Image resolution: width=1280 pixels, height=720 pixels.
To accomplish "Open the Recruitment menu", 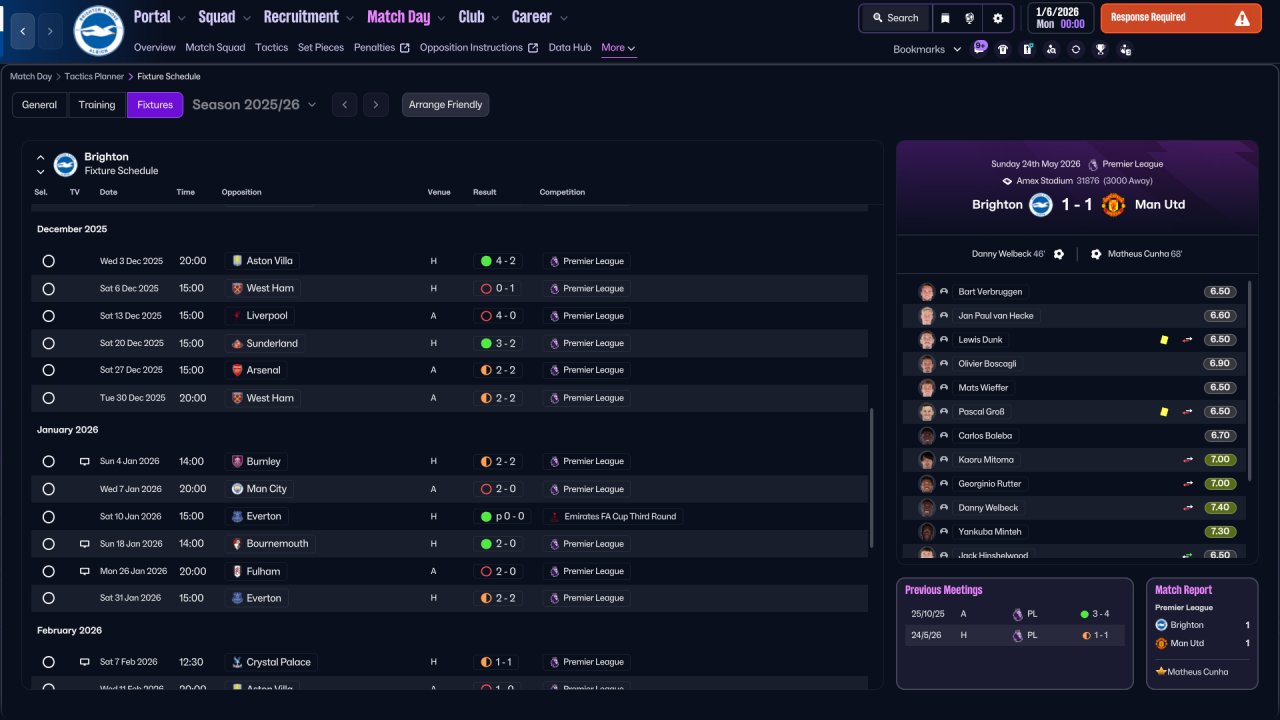I will point(308,17).
